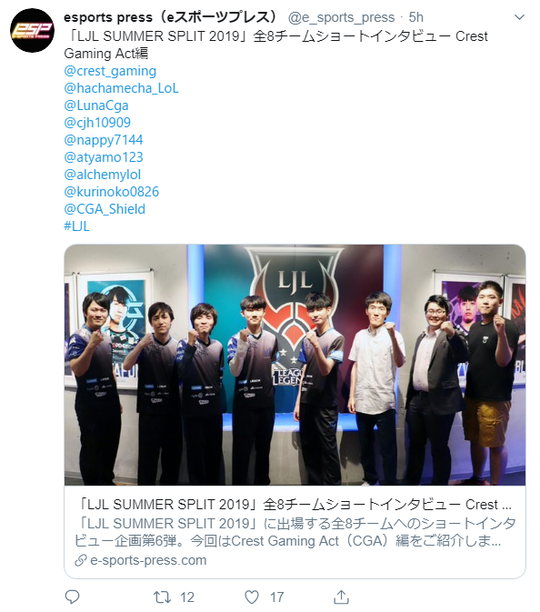The image size is (540, 612).
Task: Open the esports press profile avatar
Action: tap(32, 30)
